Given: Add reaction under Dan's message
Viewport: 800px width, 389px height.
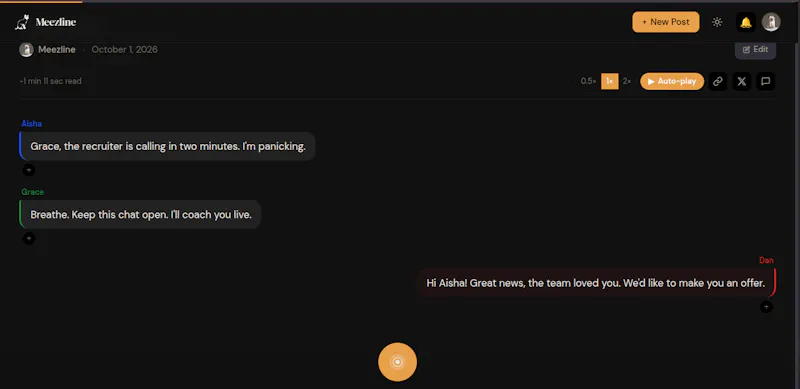Looking at the screenshot, I should [x=766, y=307].
